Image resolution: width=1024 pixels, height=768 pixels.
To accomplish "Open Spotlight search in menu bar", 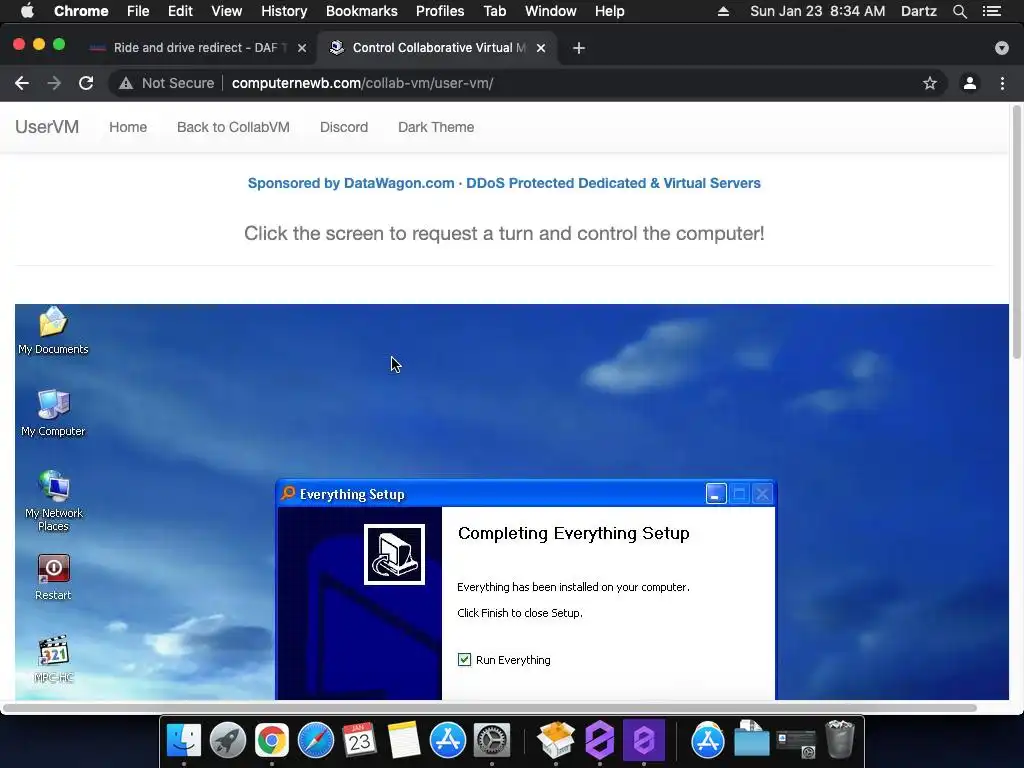I will tap(959, 11).
